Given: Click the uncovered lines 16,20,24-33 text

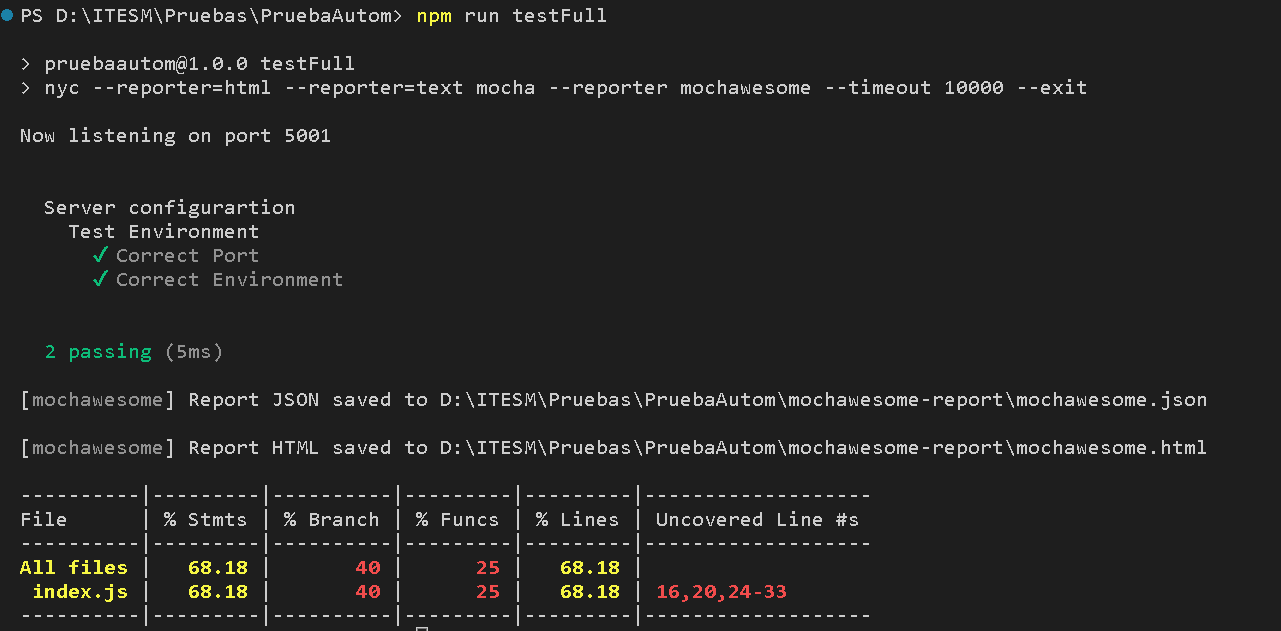Looking at the screenshot, I should pos(721,592).
